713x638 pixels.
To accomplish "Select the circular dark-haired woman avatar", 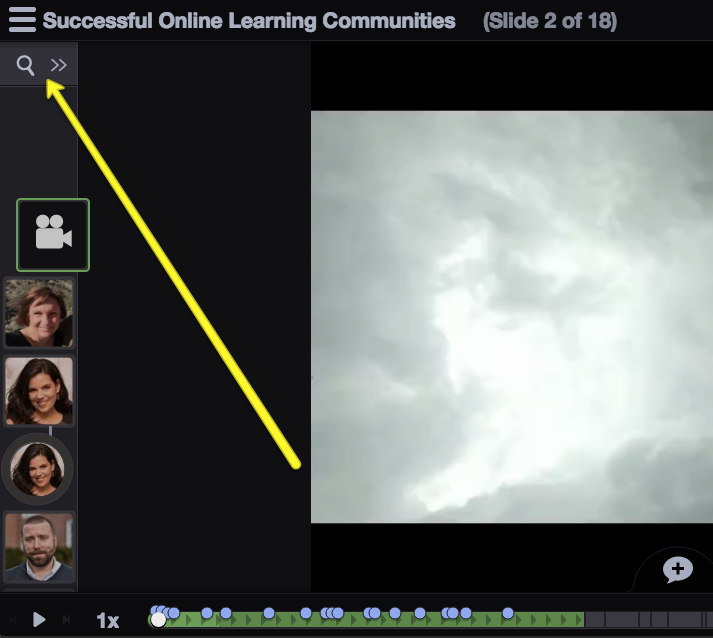I will pos(37,469).
